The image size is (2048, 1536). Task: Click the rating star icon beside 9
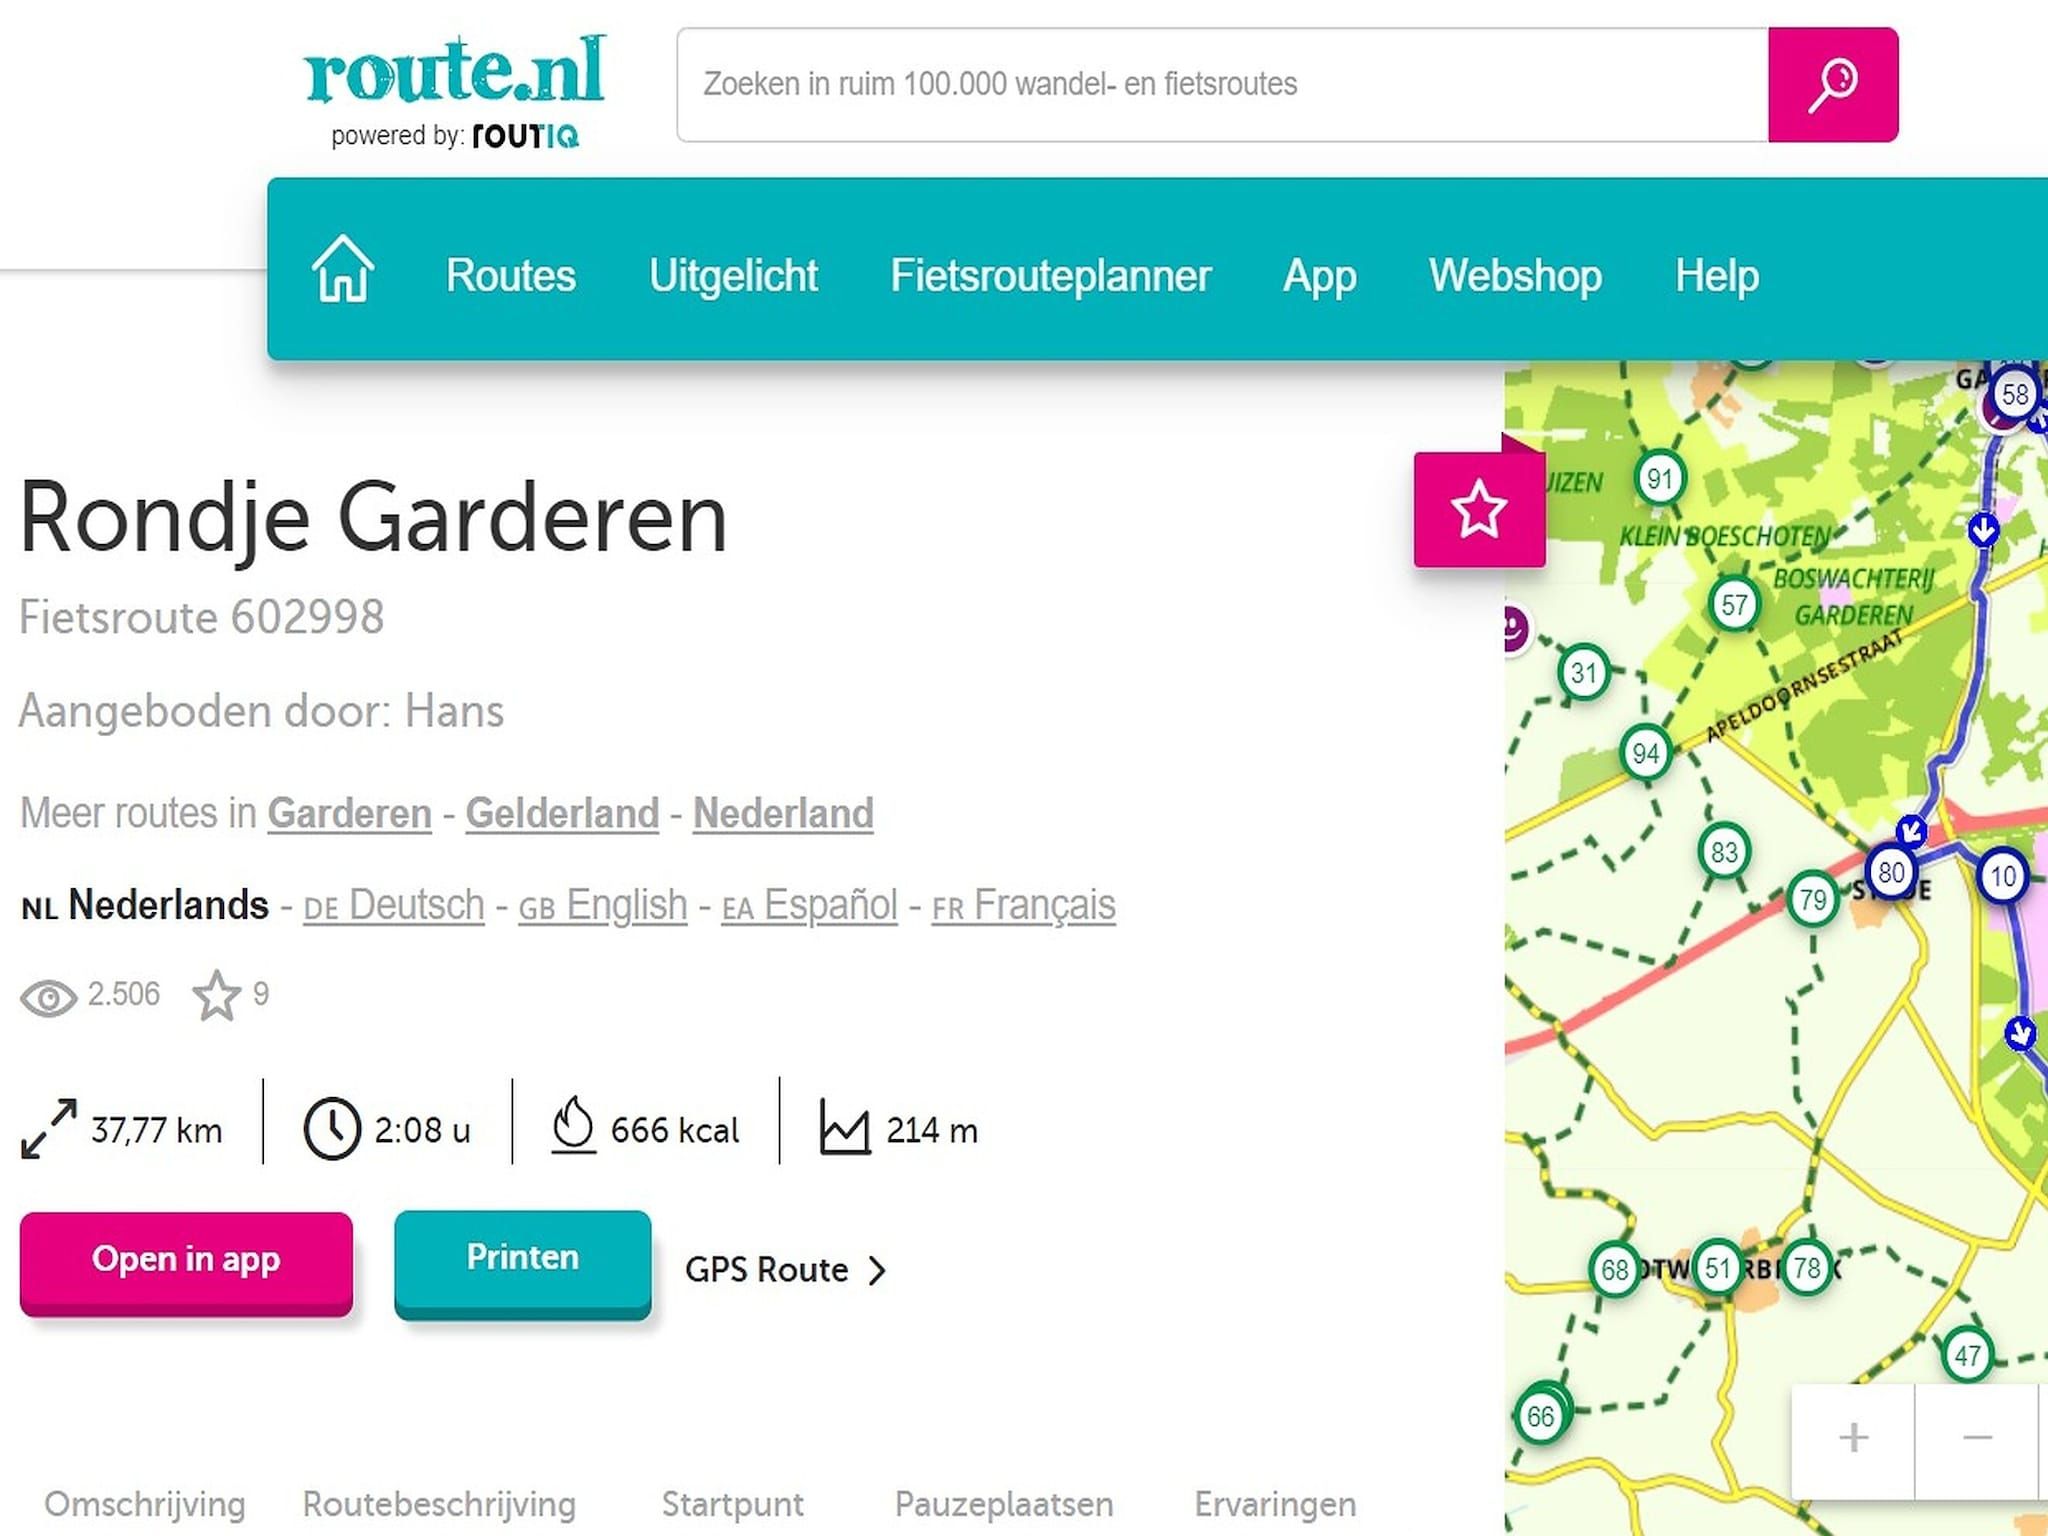pos(216,995)
